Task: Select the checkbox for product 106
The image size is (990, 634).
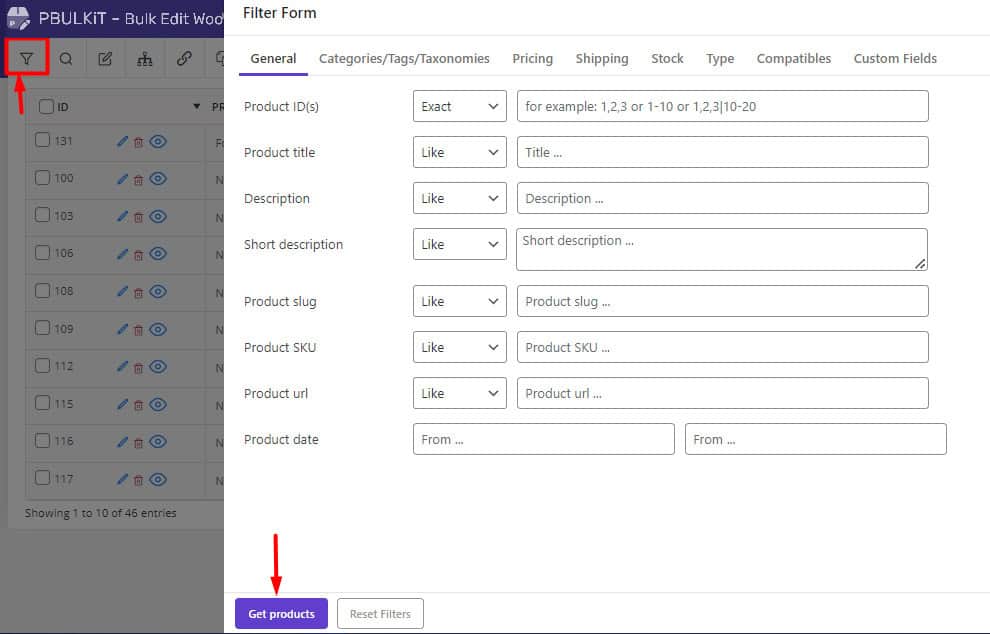Action: (x=42, y=253)
